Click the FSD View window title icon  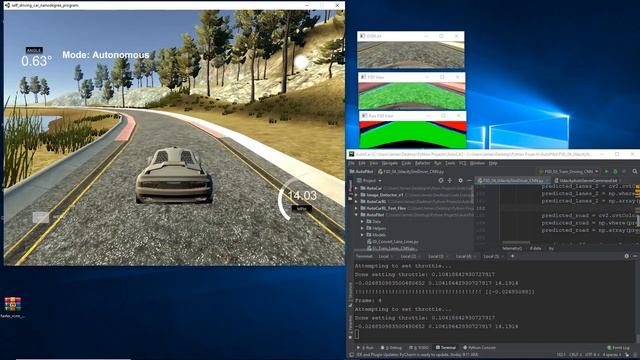click(363, 77)
